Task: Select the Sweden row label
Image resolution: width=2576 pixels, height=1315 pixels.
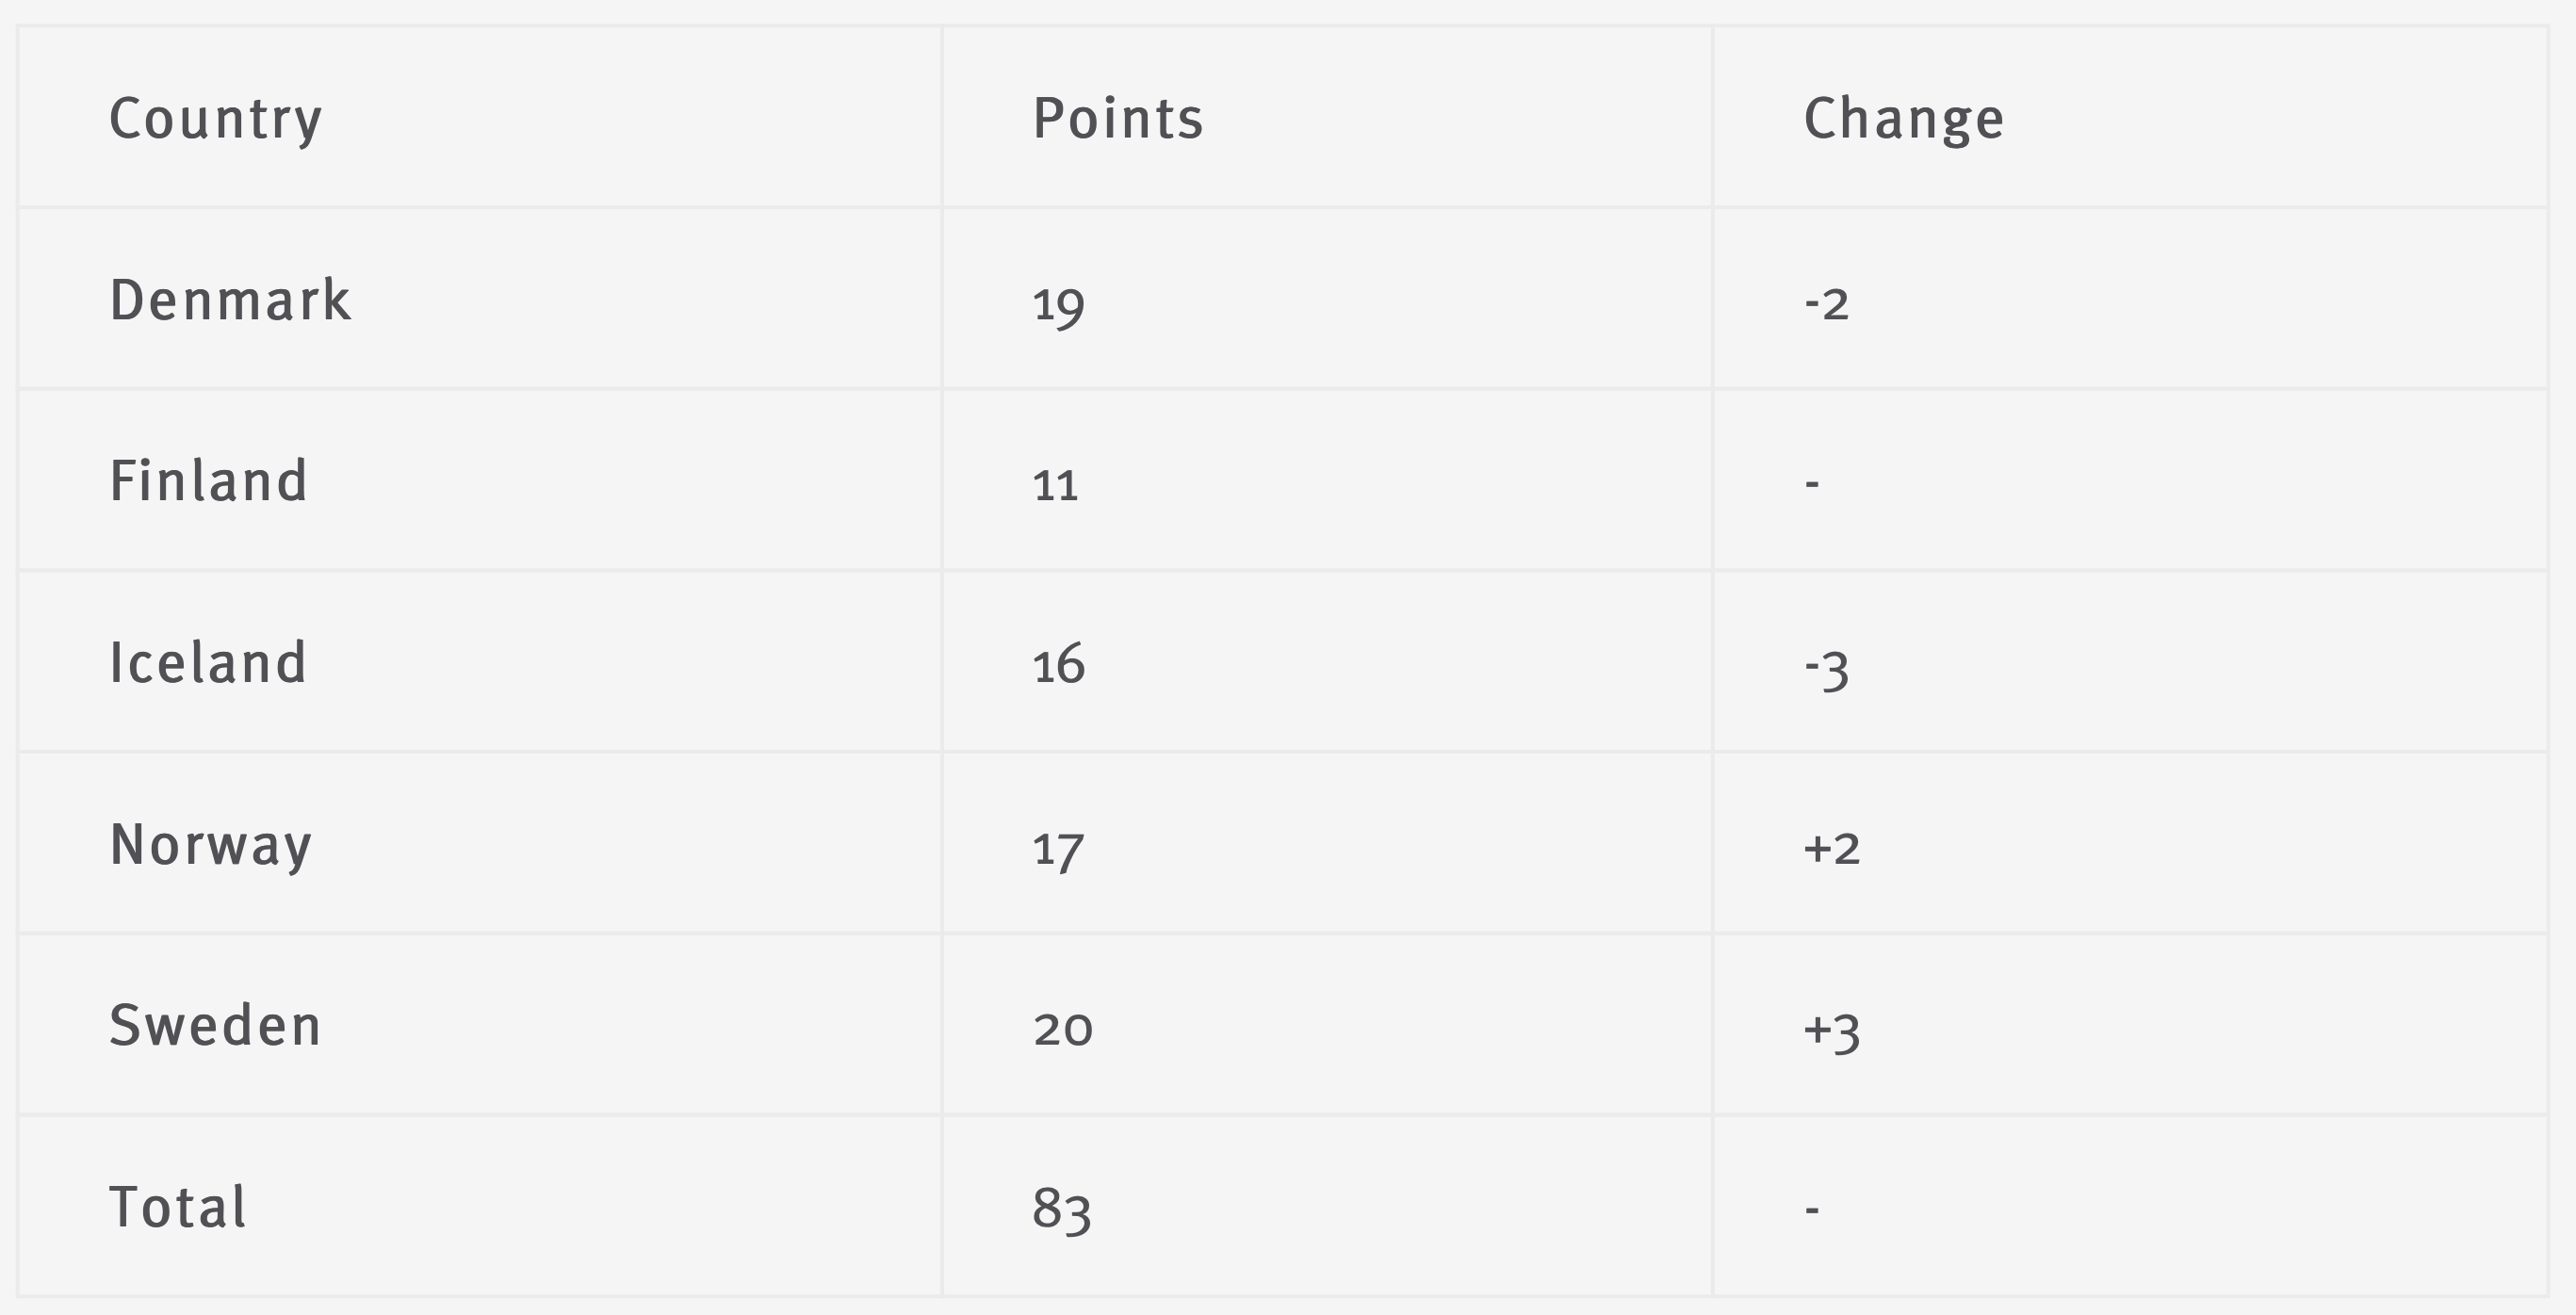Action: pyautogui.click(x=215, y=1026)
